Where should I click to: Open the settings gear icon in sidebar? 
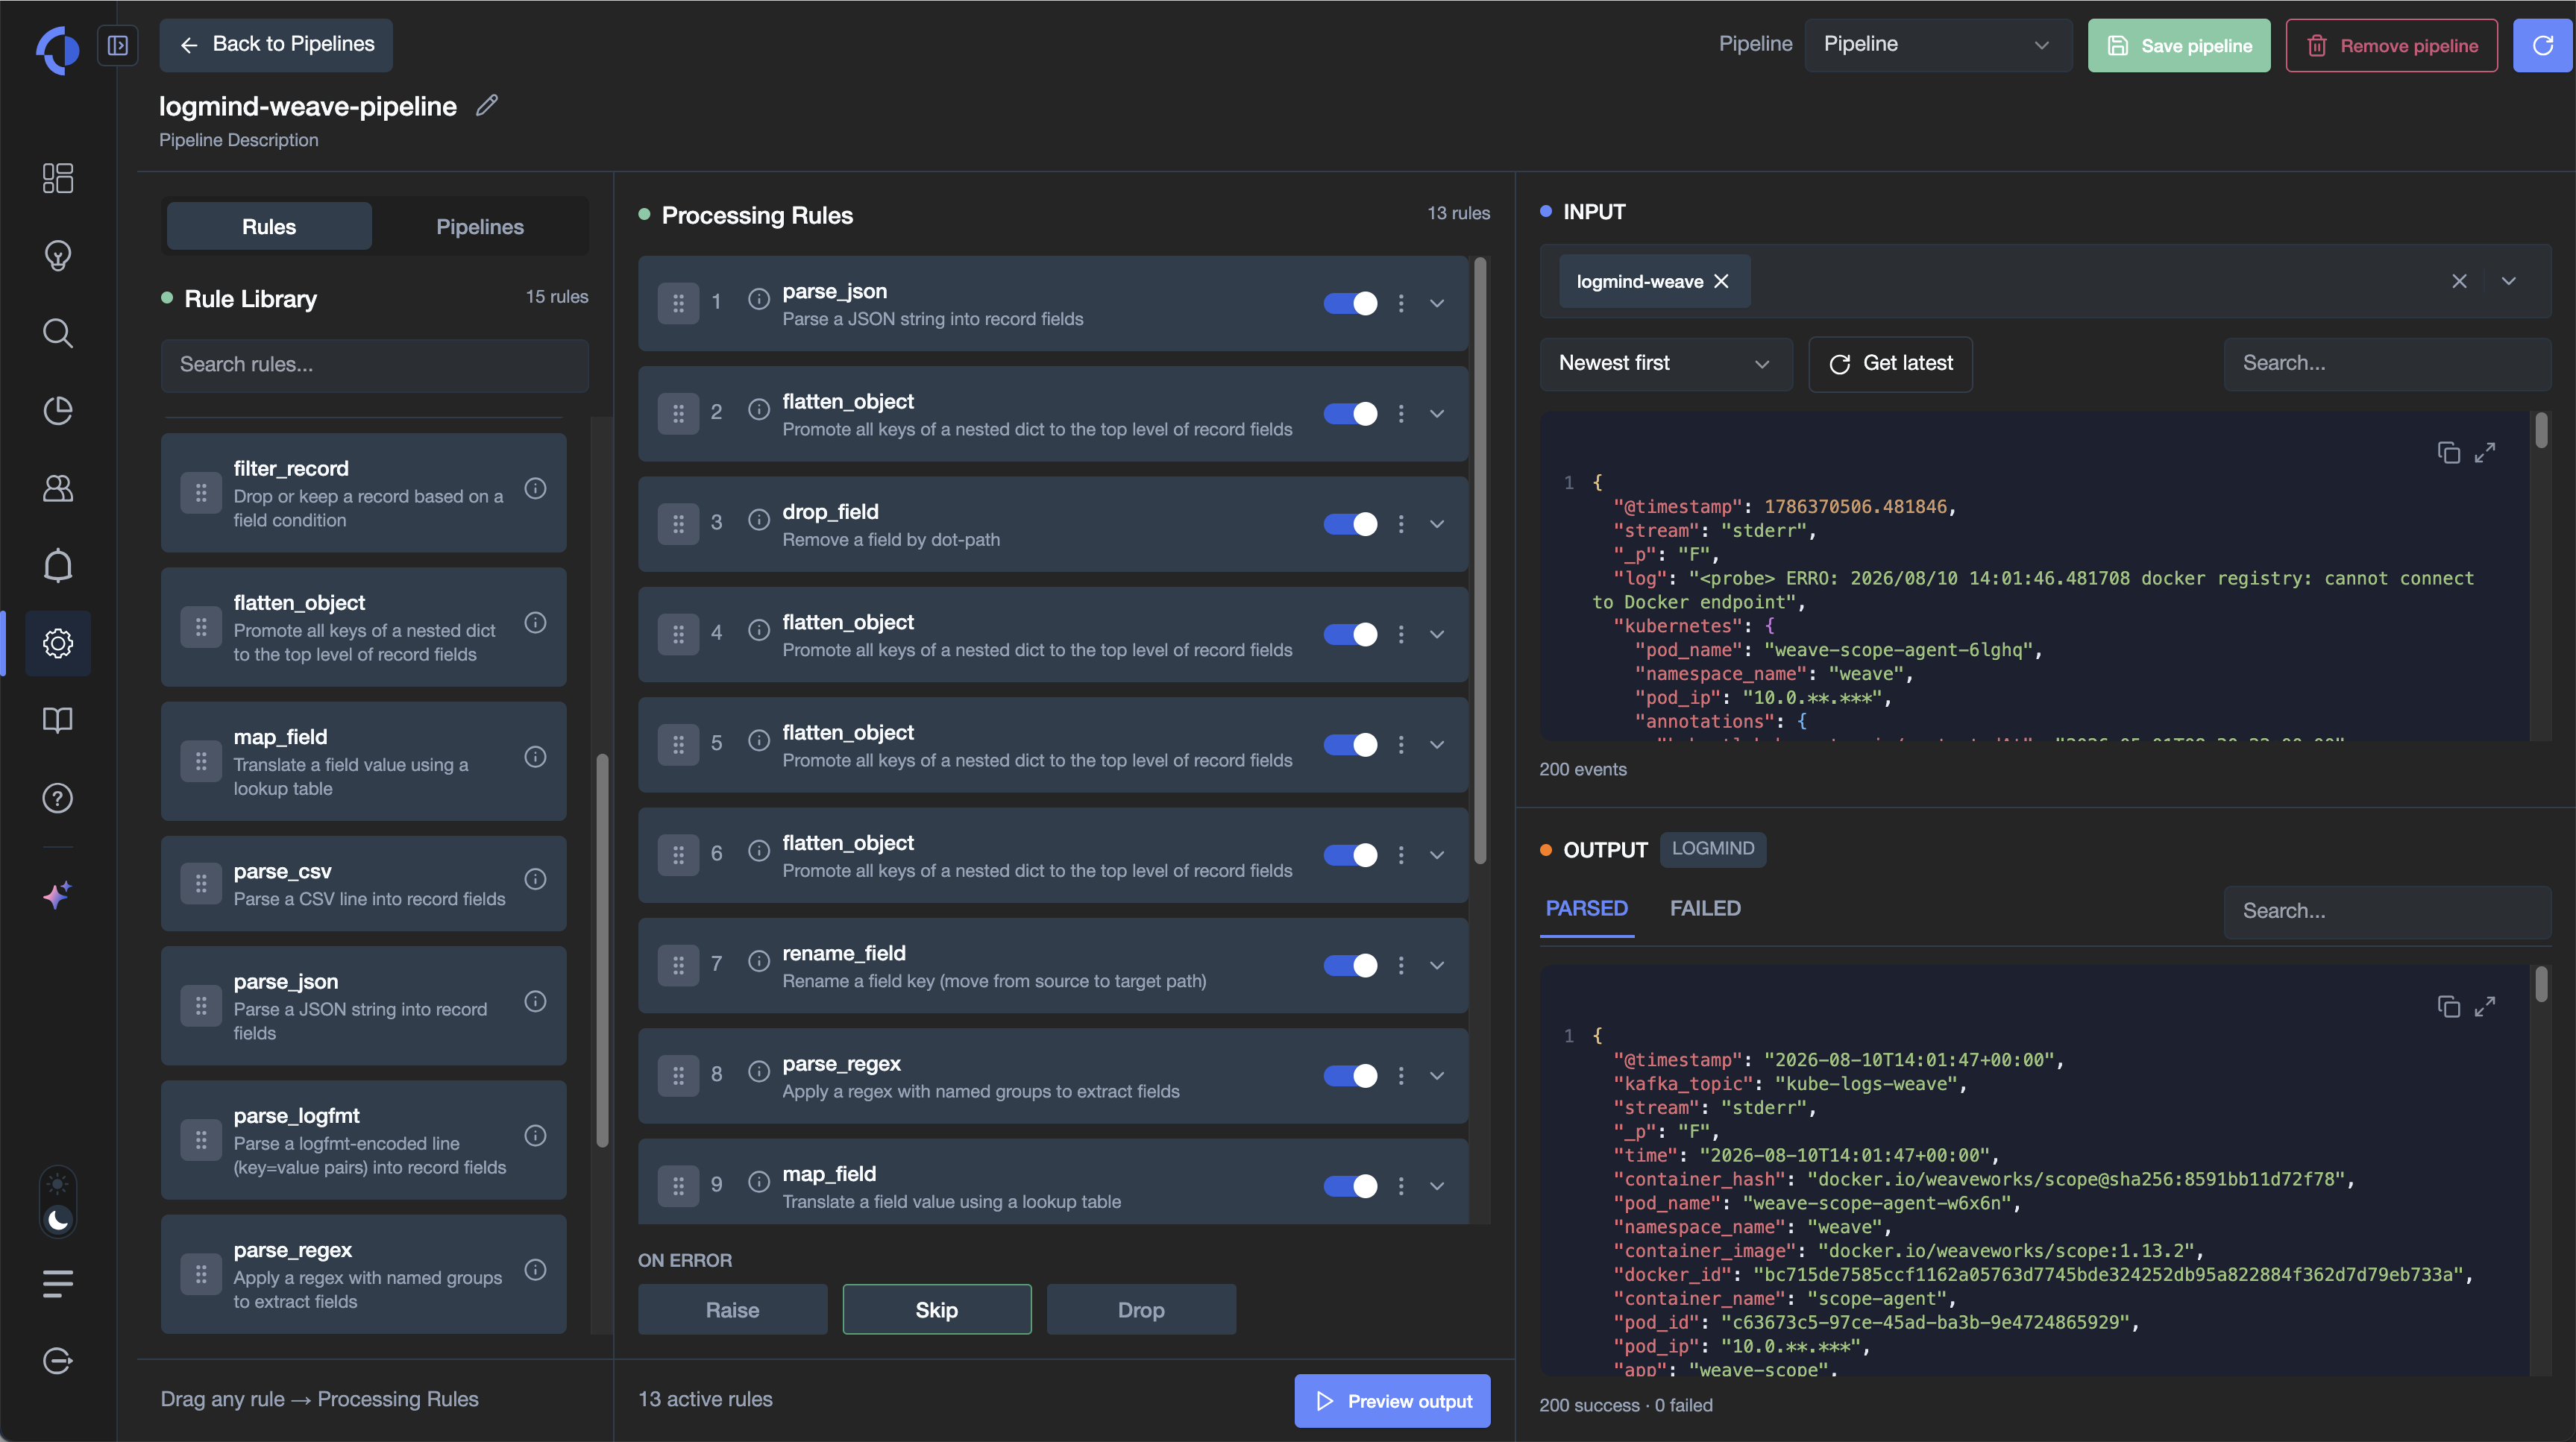point(58,643)
